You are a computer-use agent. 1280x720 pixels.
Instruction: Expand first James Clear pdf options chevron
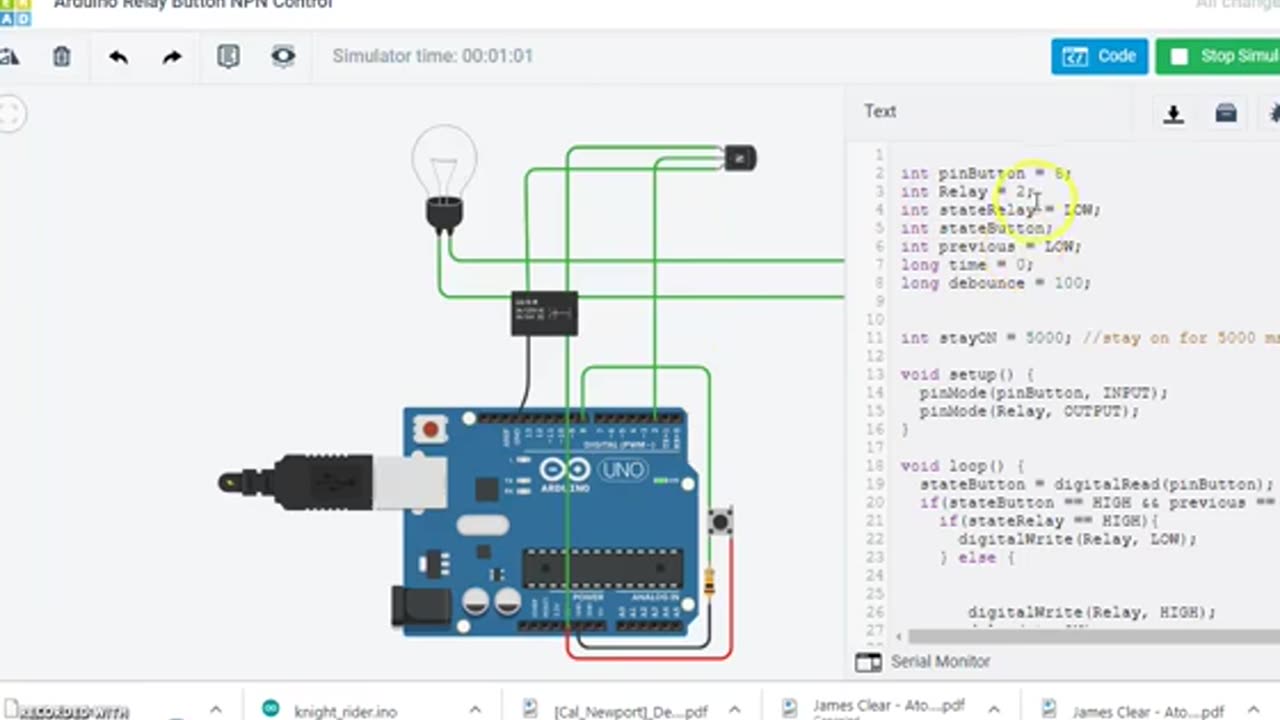995,710
